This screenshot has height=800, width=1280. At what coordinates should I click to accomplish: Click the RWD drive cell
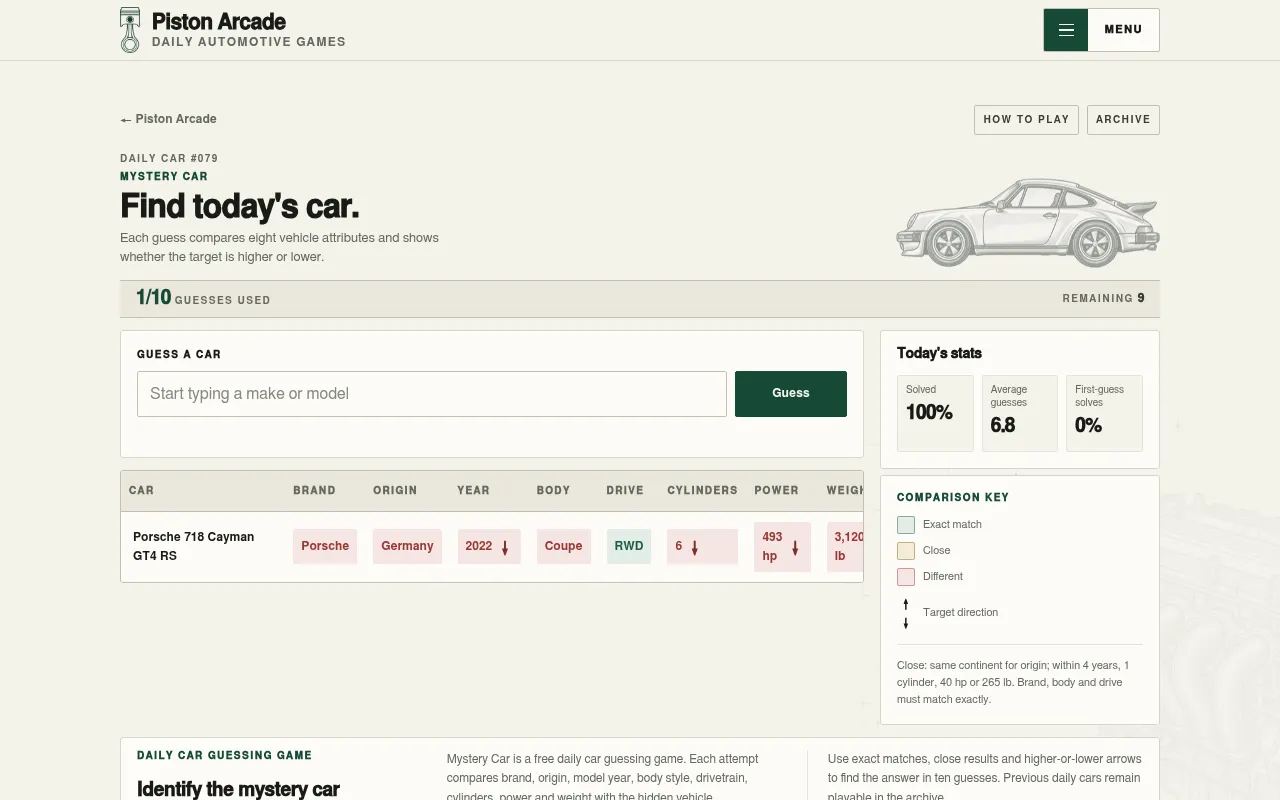click(x=629, y=546)
